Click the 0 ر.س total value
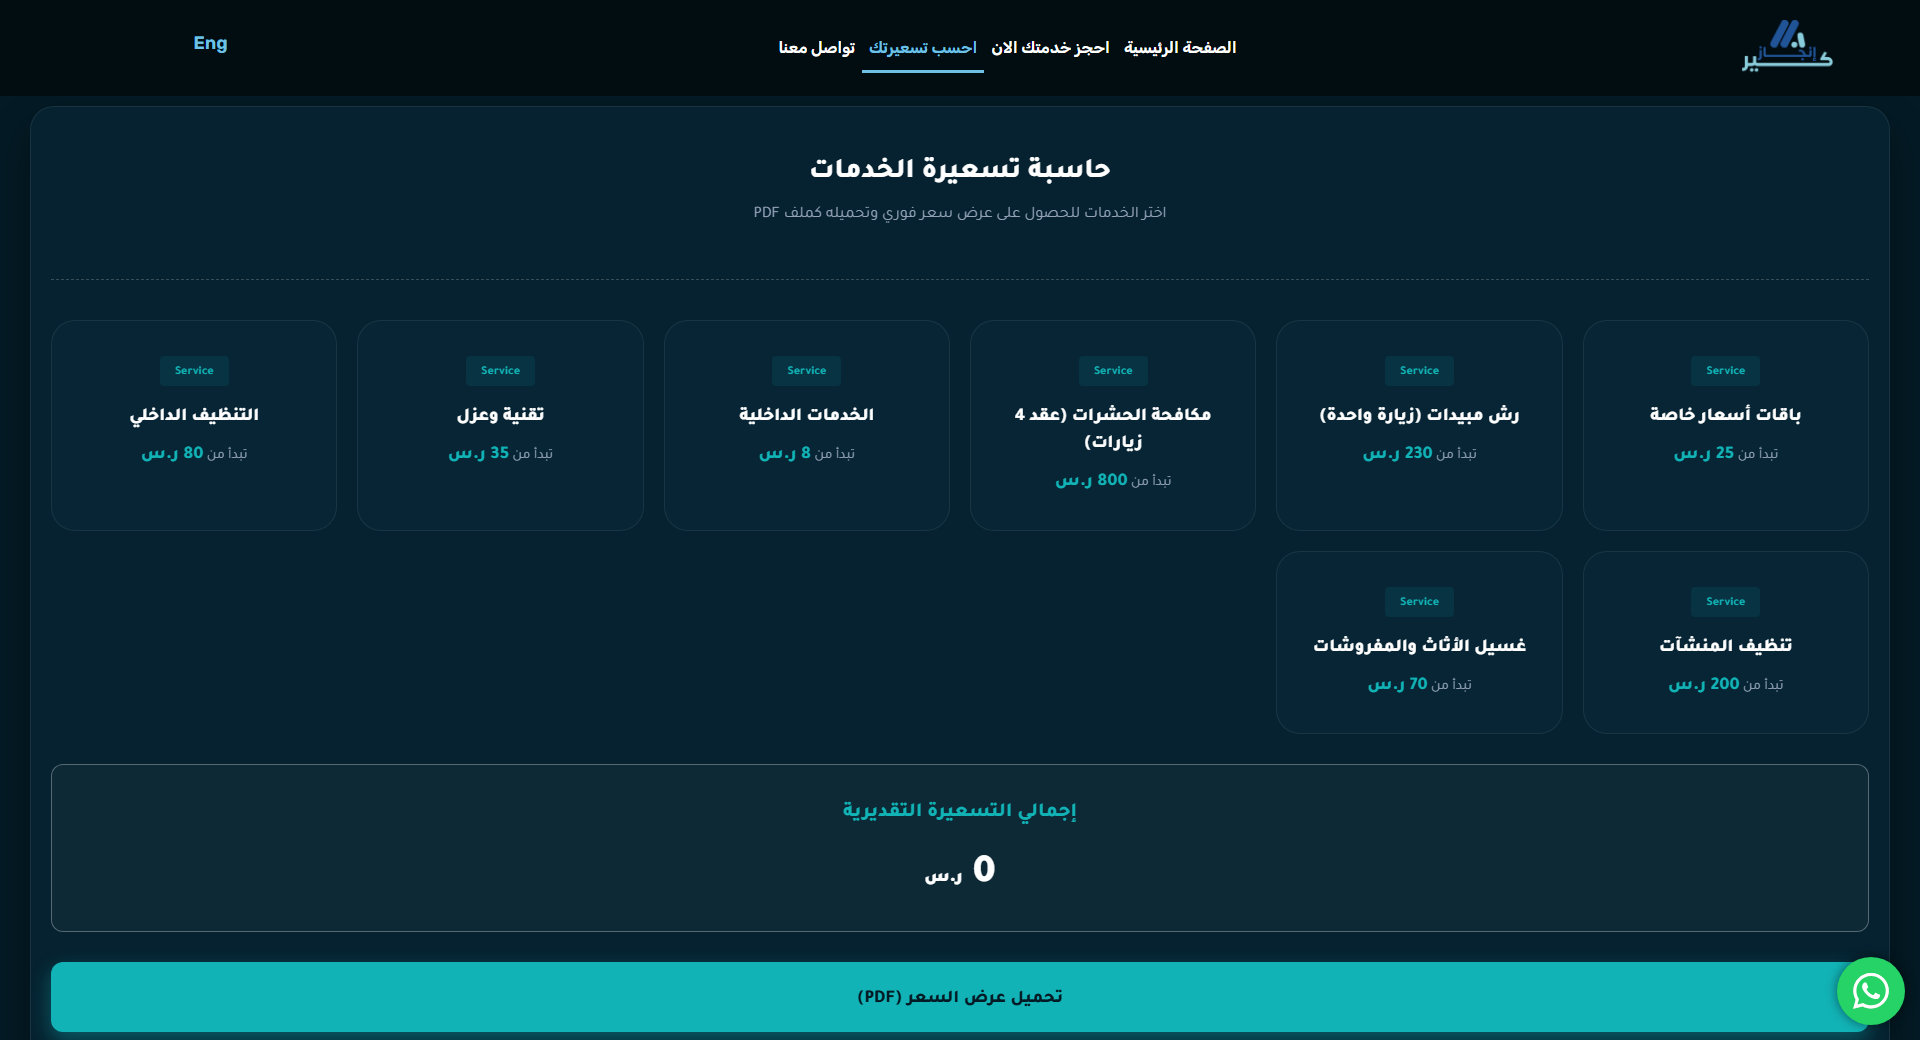 click(x=959, y=869)
